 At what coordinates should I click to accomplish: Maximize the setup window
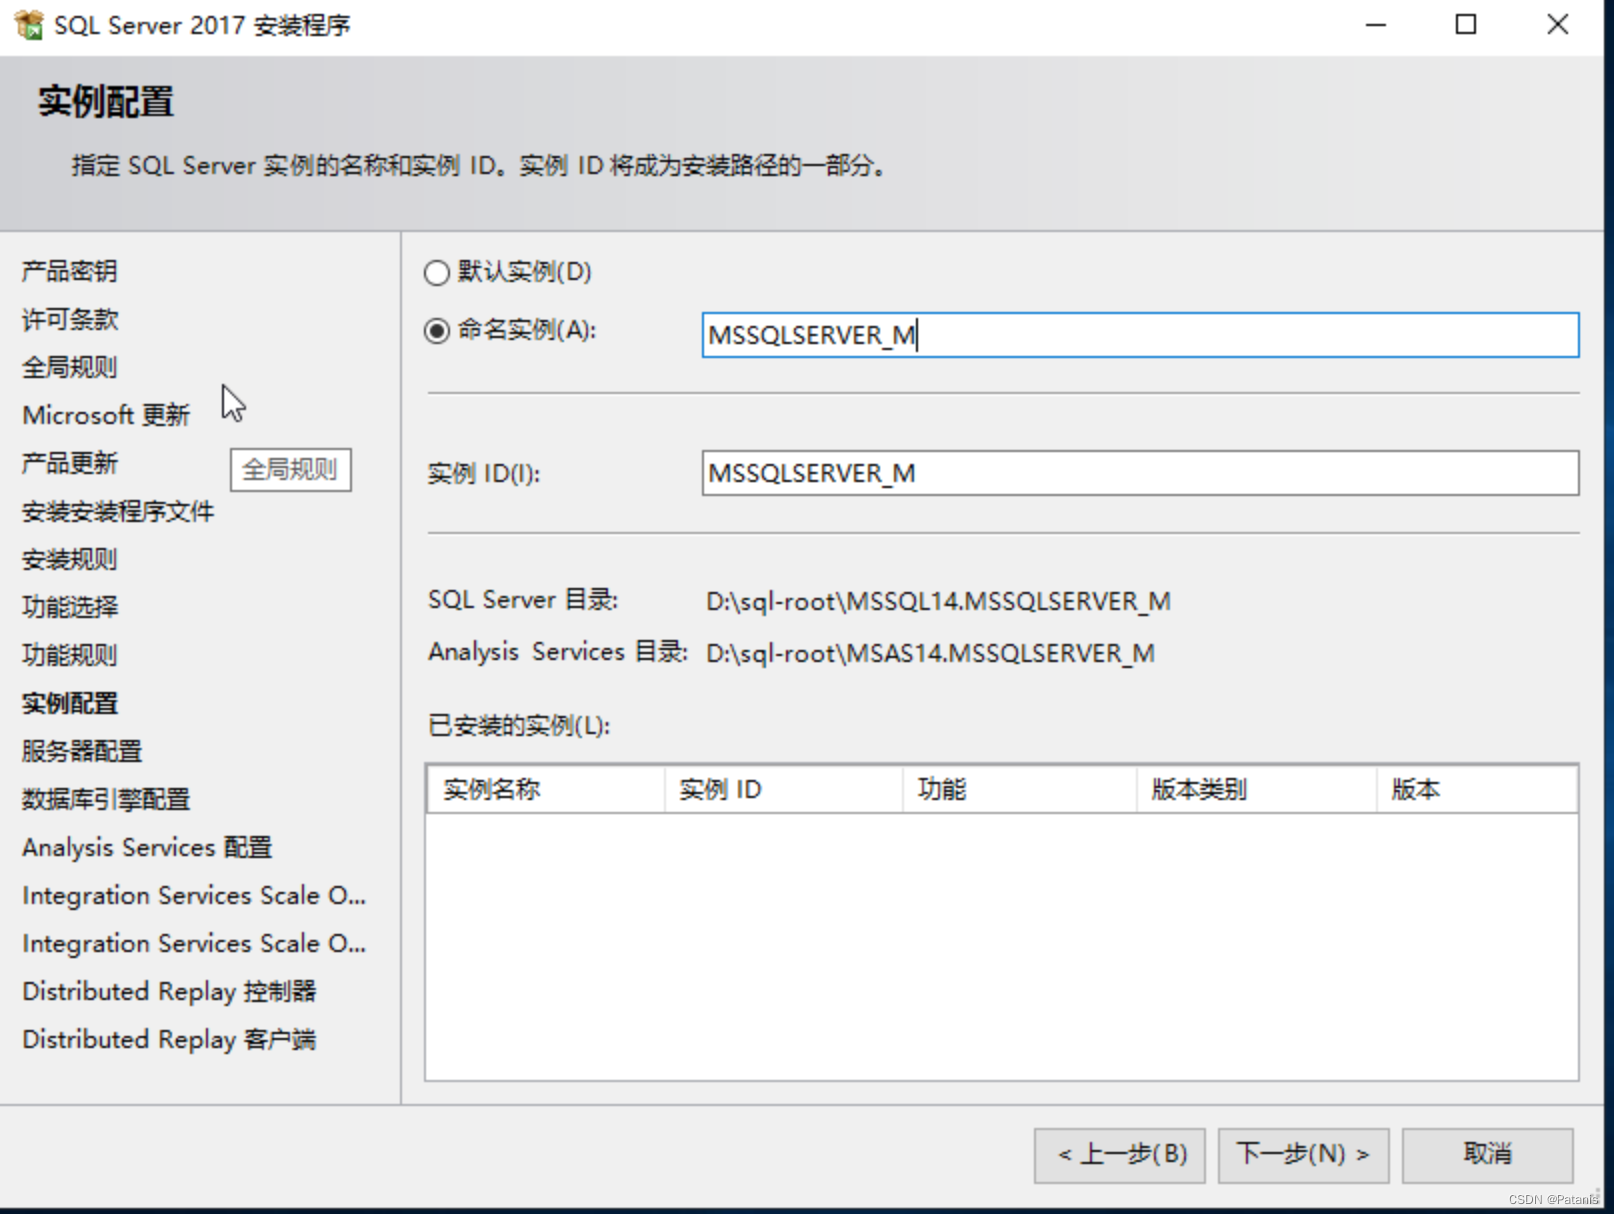(x=1466, y=25)
